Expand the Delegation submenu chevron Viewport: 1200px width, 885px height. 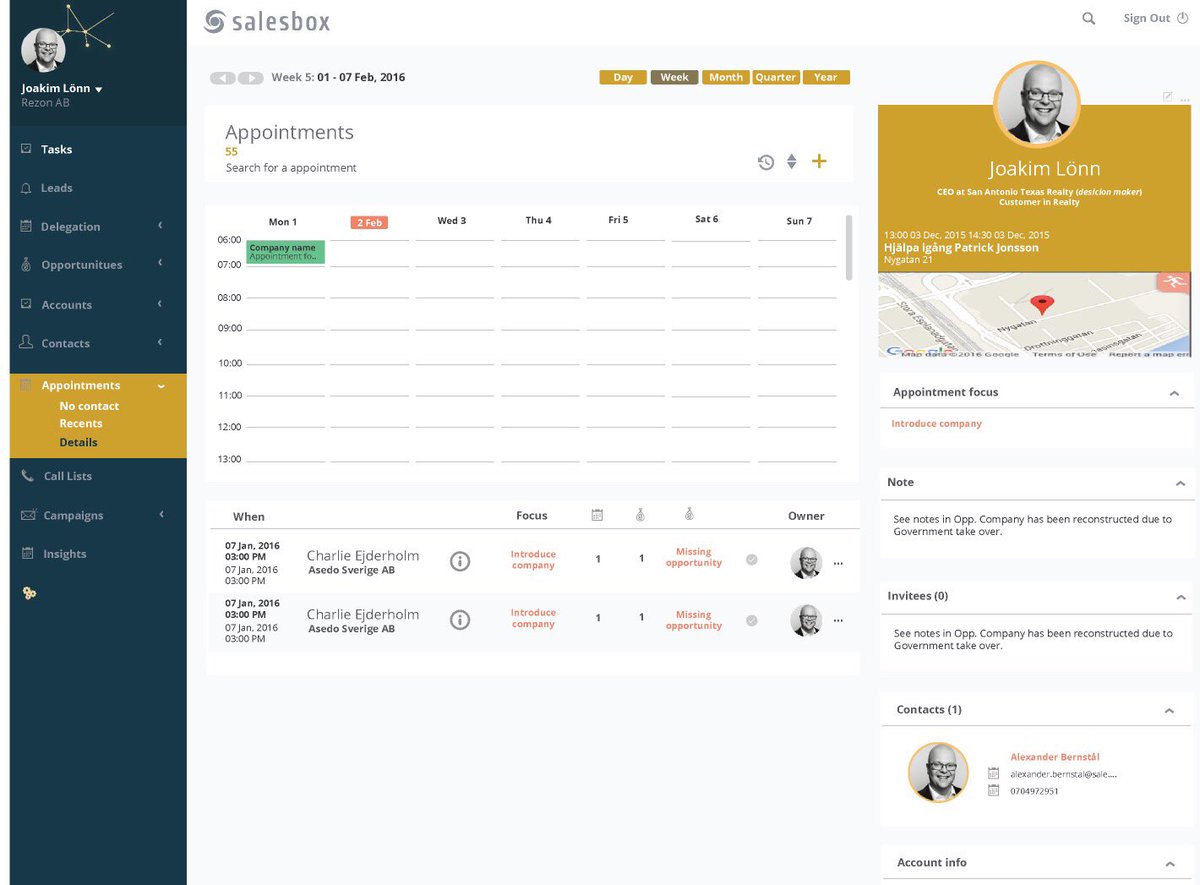point(160,226)
